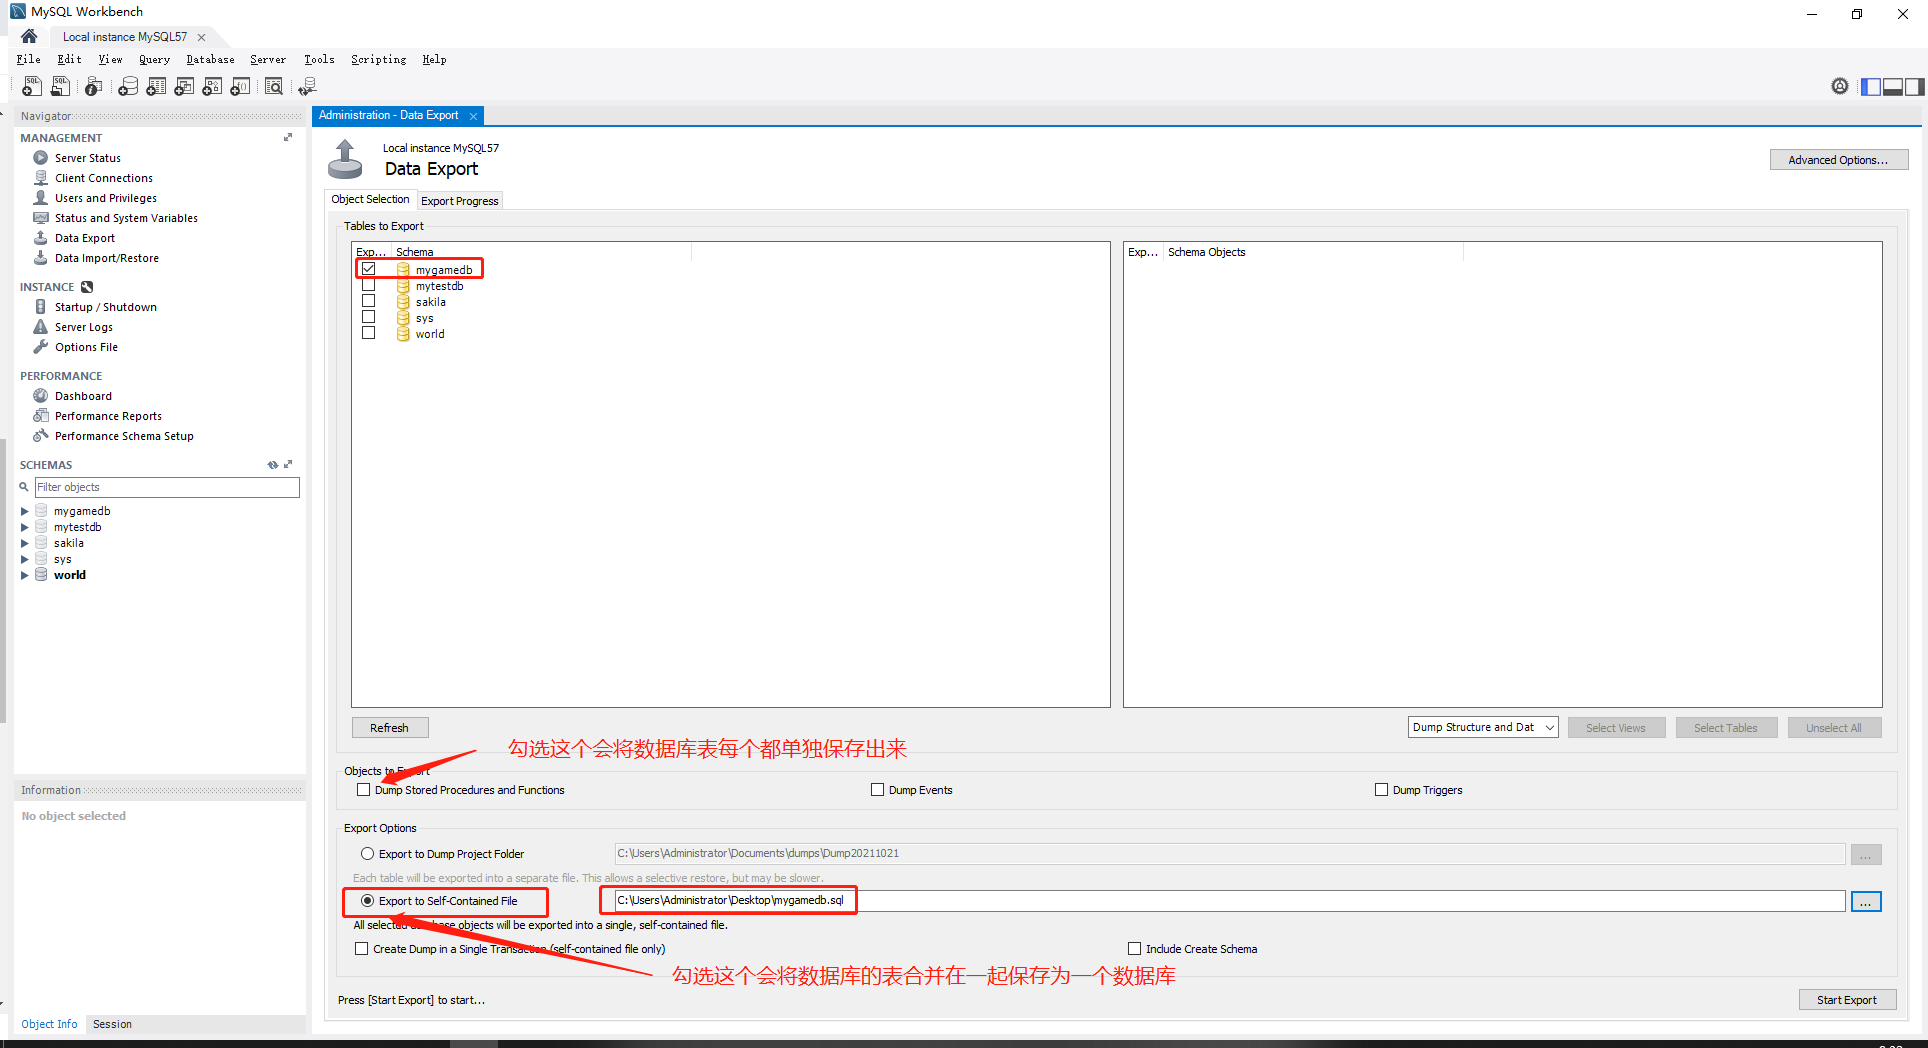Click the Server Status icon in Management

tap(40, 157)
